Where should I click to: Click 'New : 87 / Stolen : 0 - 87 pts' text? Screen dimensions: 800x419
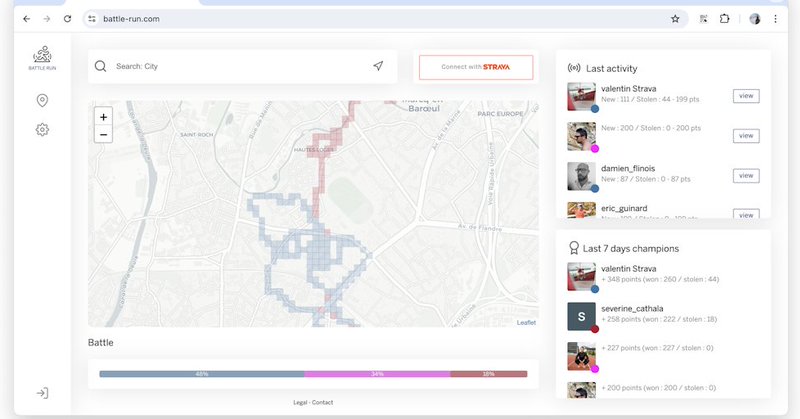point(646,179)
